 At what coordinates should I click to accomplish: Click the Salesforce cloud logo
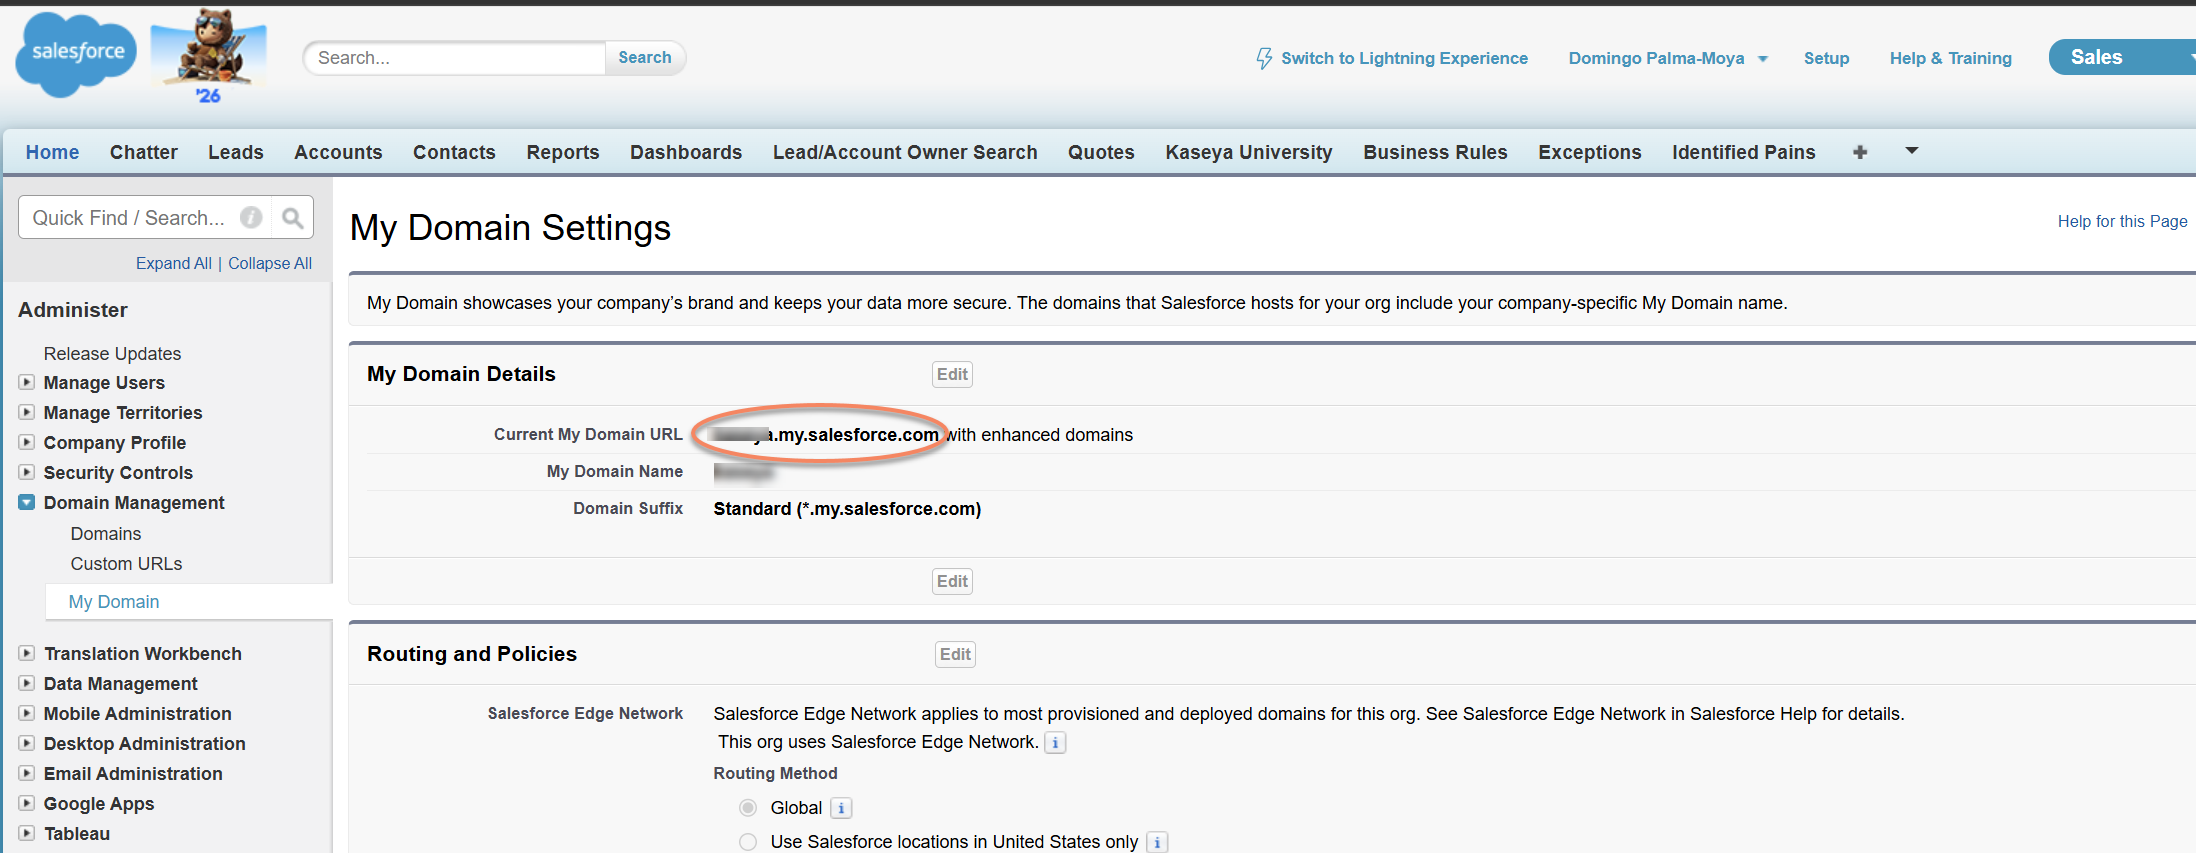pos(76,55)
